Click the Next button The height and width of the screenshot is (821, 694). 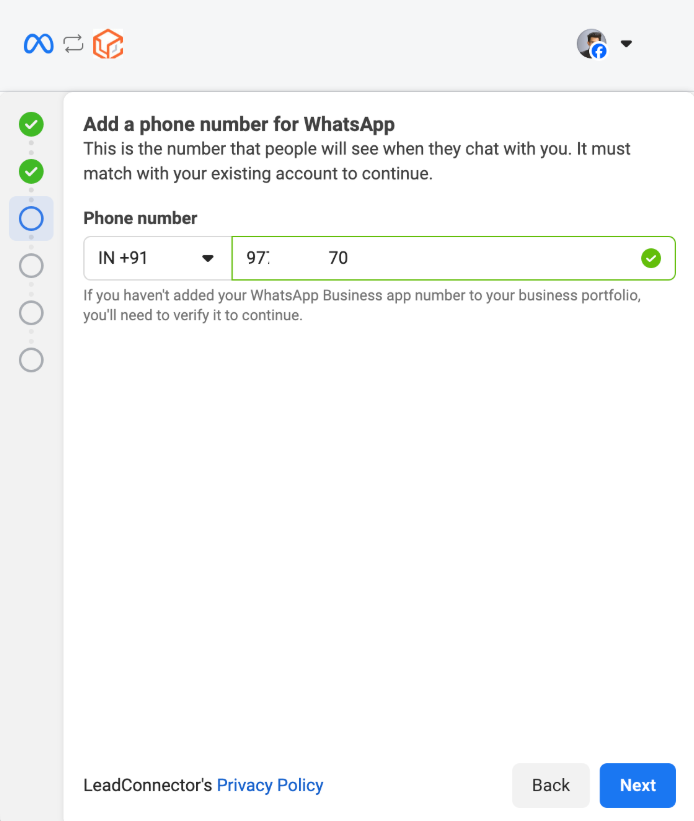(637, 785)
